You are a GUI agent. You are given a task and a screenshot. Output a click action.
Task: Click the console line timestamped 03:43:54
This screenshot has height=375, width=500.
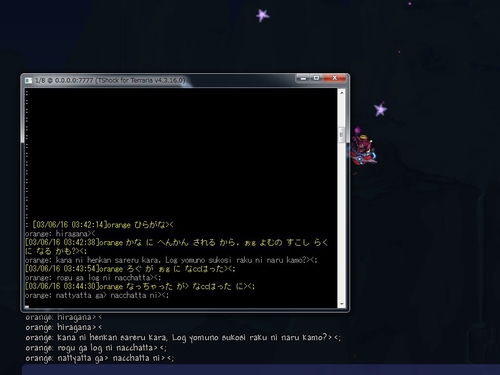point(130,269)
